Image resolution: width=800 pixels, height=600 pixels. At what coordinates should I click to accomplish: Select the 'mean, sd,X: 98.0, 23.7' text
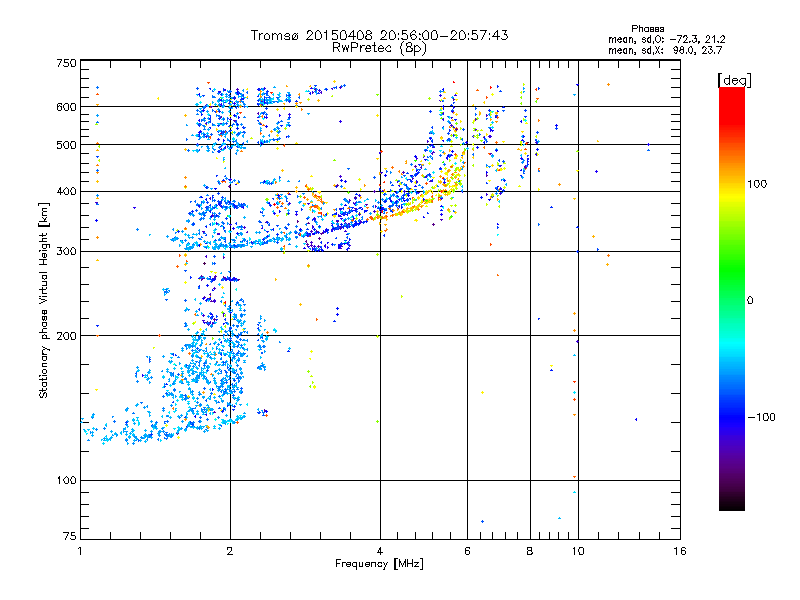[x=665, y=50]
